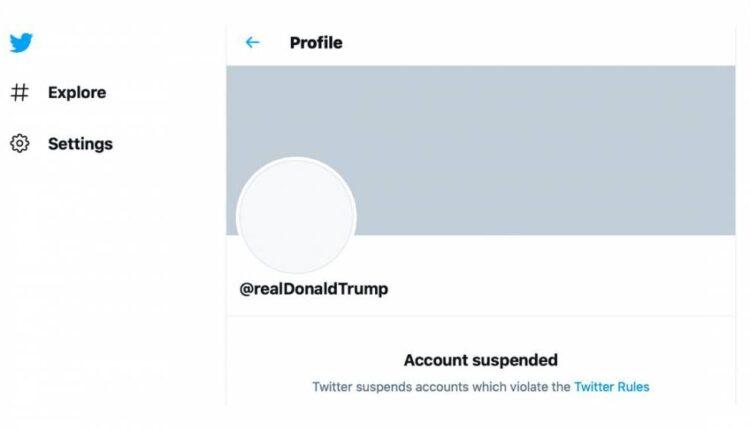Open Explore from the sidebar label
The height and width of the screenshot is (430, 750).
pyautogui.click(x=77, y=93)
